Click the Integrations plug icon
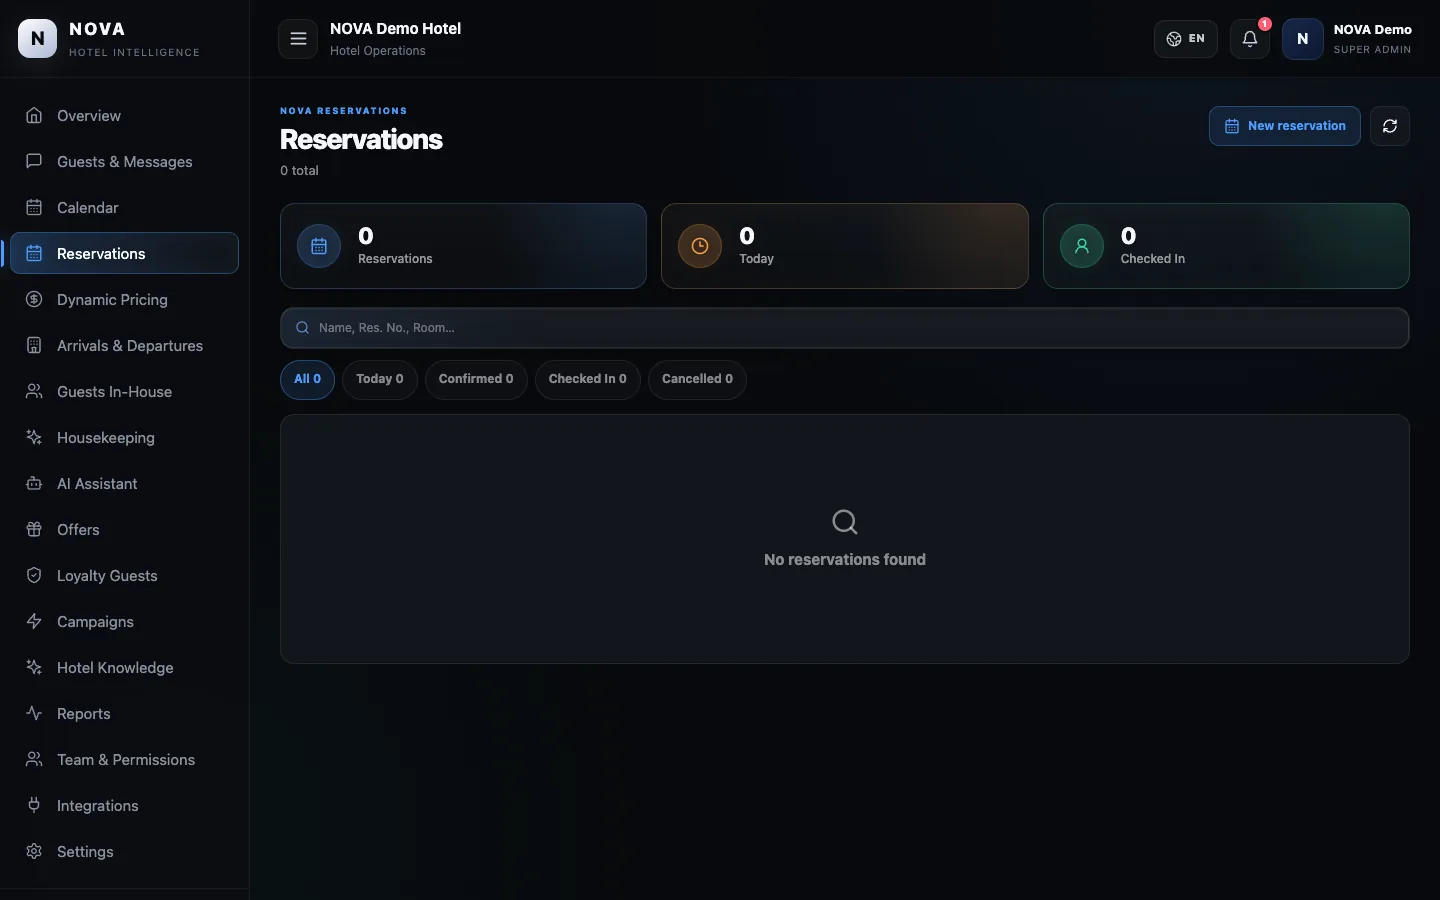The width and height of the screenshot is (1440, 900). coord(34,805)
